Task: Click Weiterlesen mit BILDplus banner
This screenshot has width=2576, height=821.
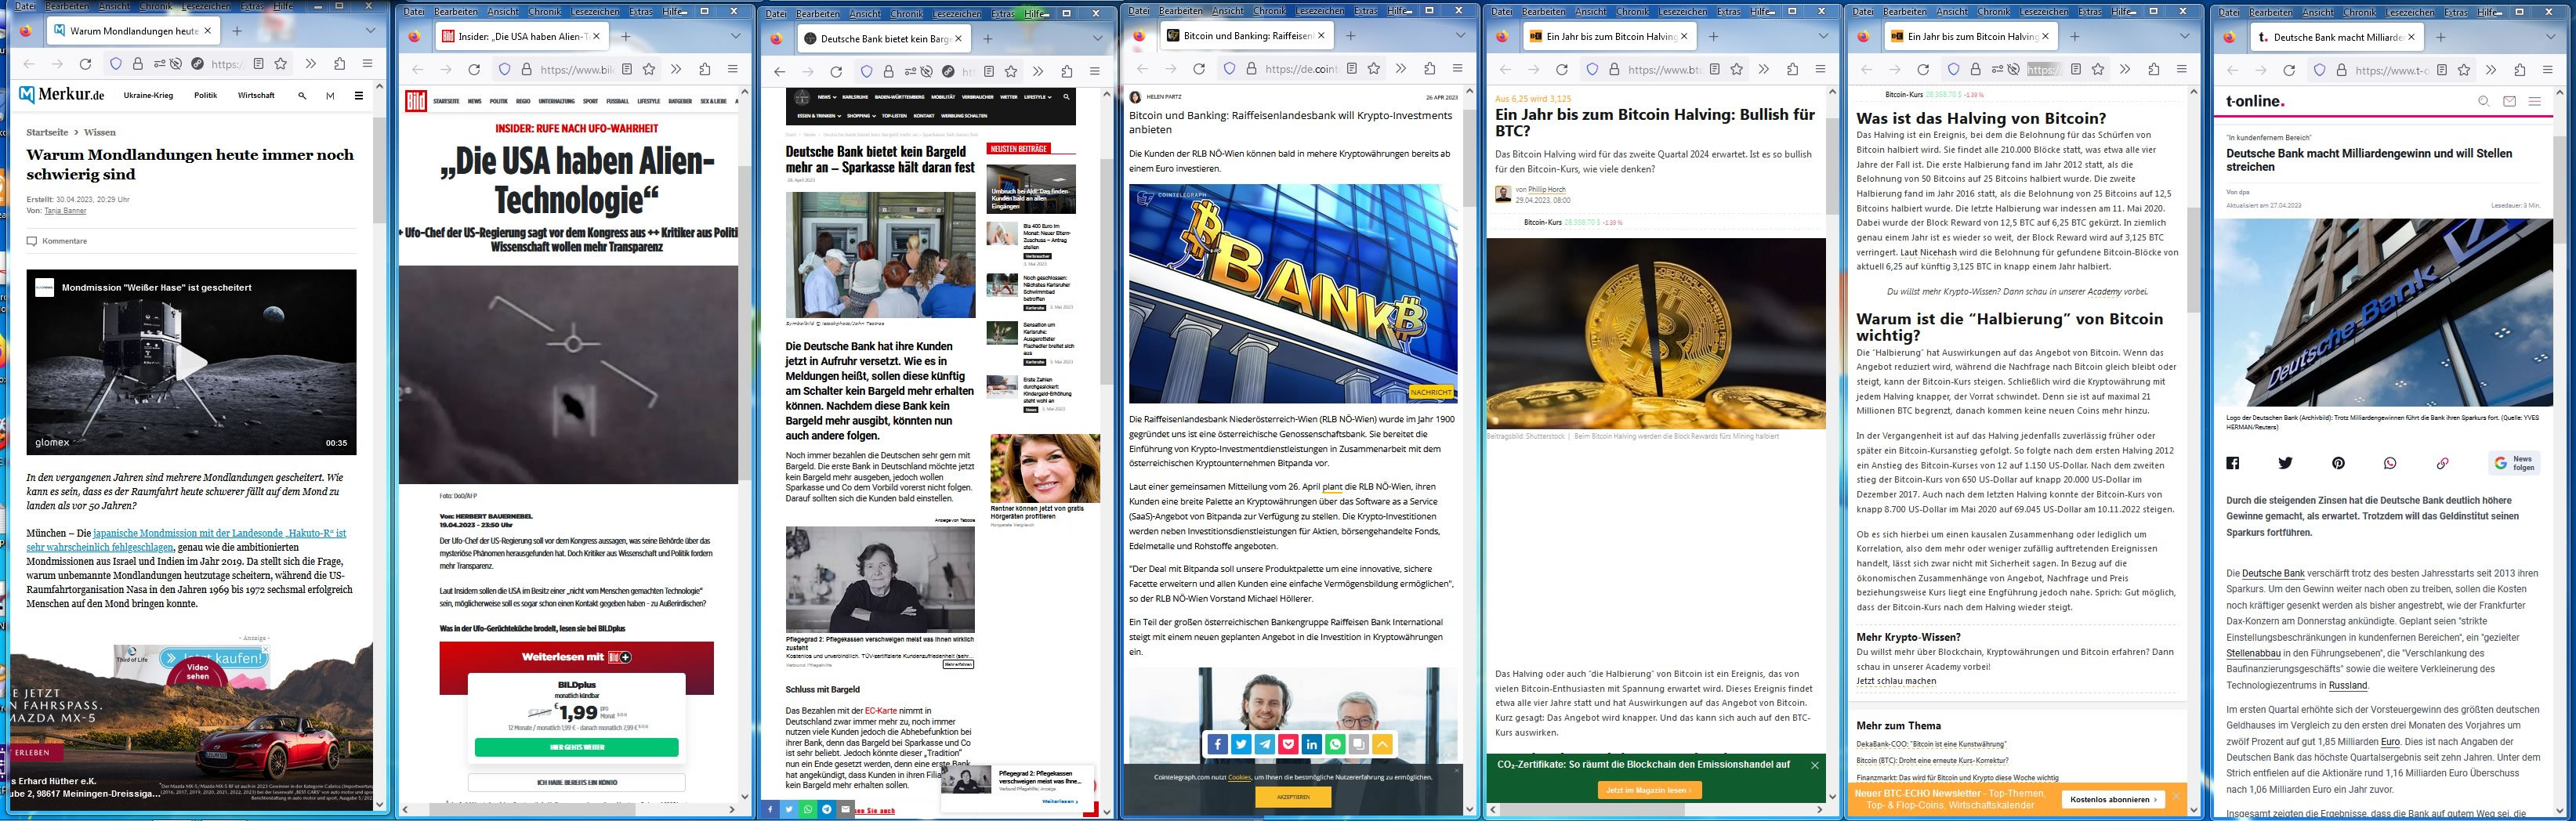Action: tap(576, 657)
